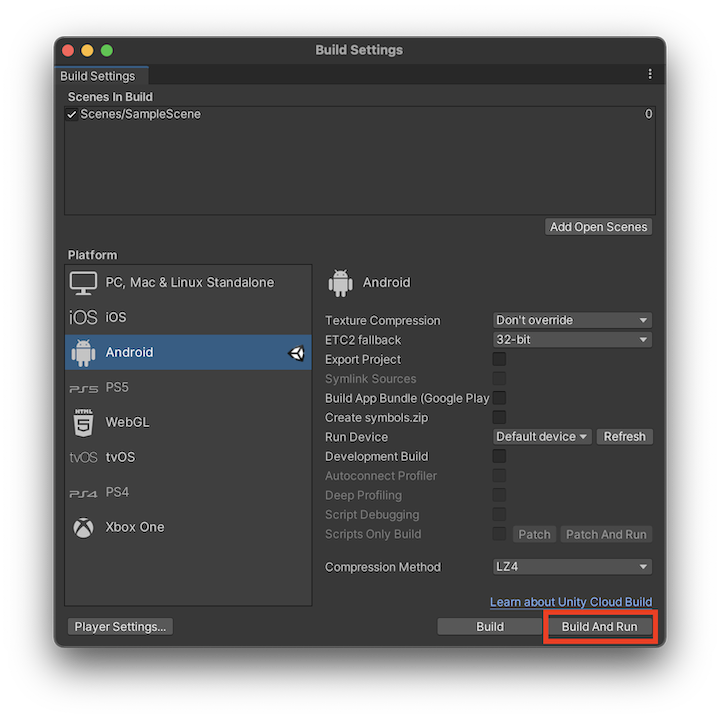720x719 pixels.
Task: Open the three-dot window options menu
Action: (650, 75)
